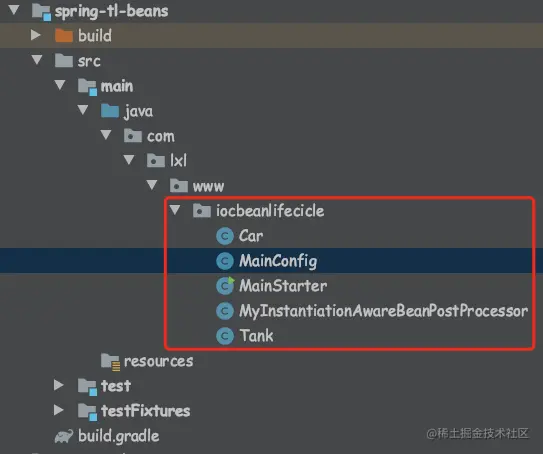Expand the testFixtures folder
The height and width of the screenshot is (454, 543).
[59, 410]
